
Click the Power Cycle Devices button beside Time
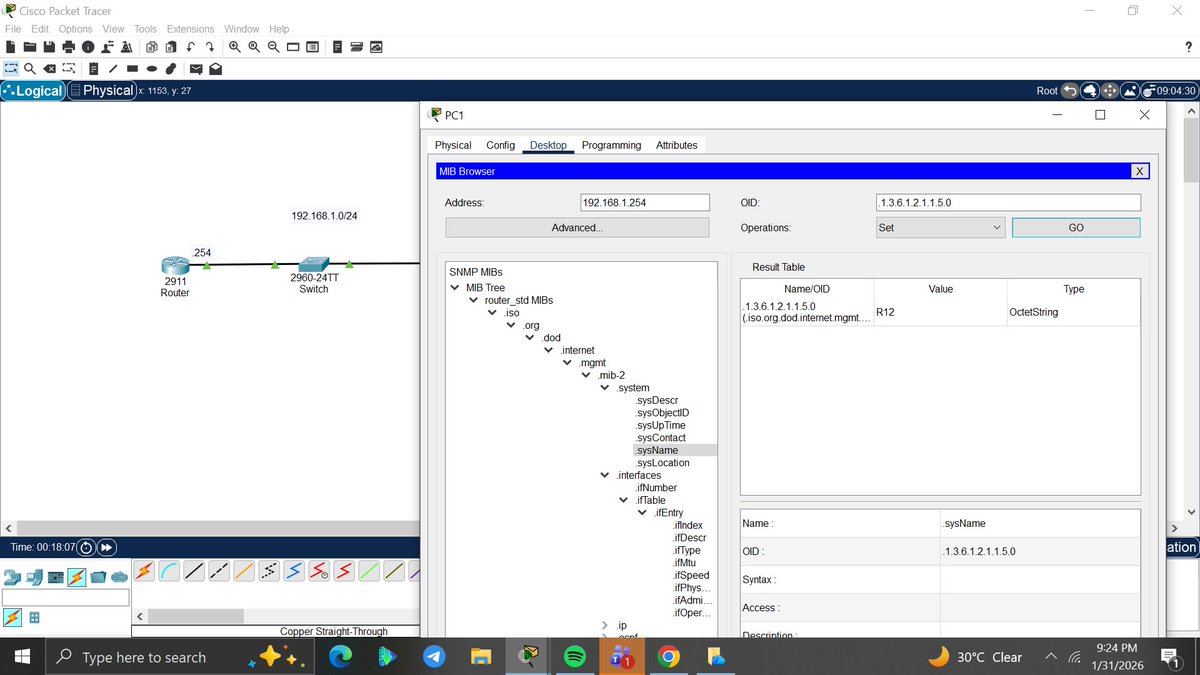[x=86, y=547]
